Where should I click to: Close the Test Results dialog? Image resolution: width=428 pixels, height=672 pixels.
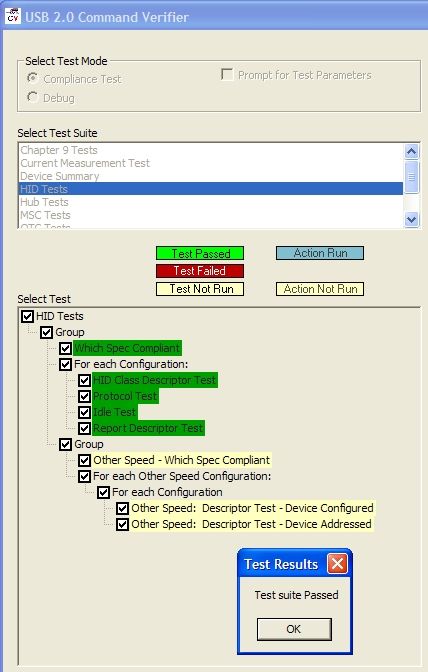click(x=337, y=564)
